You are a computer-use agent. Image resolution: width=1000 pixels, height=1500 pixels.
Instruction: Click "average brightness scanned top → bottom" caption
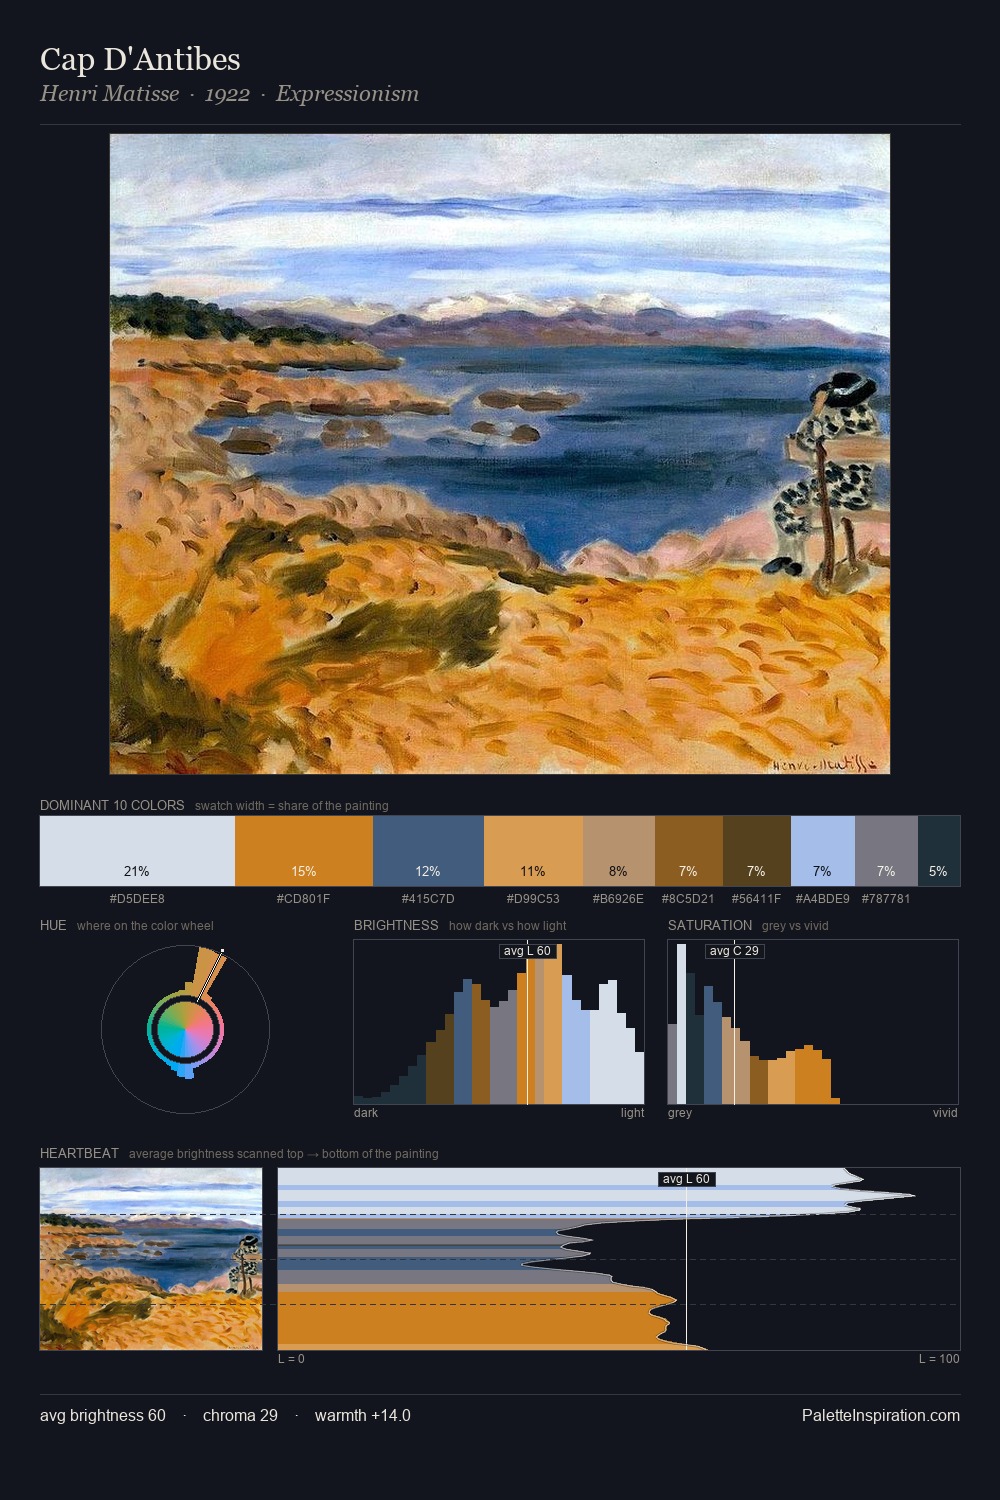click(284, 1154)
